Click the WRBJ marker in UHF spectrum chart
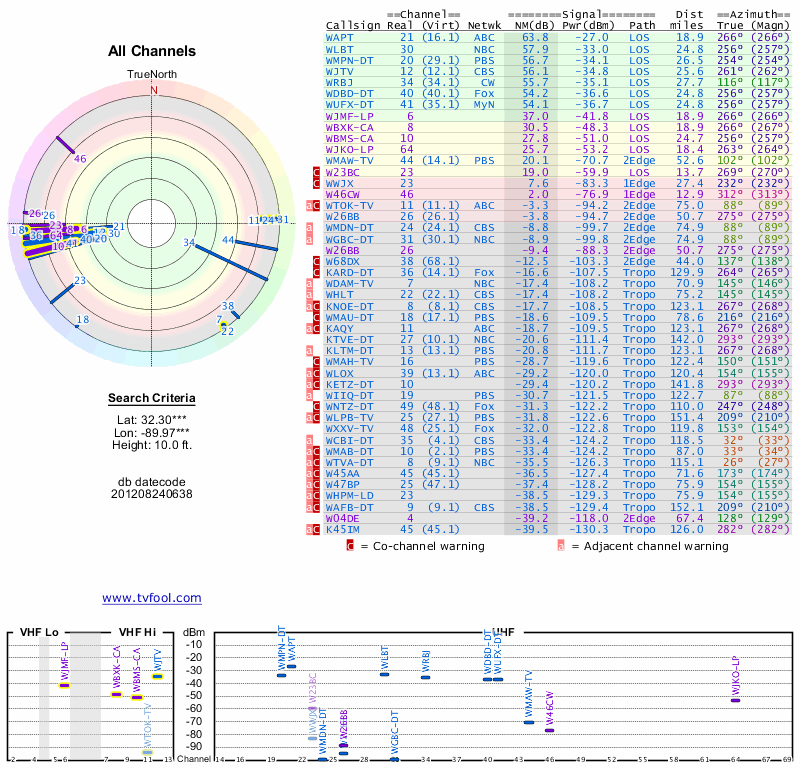Image resolution: width=800 pixels, height=768 pixels. tap(426, 678)
